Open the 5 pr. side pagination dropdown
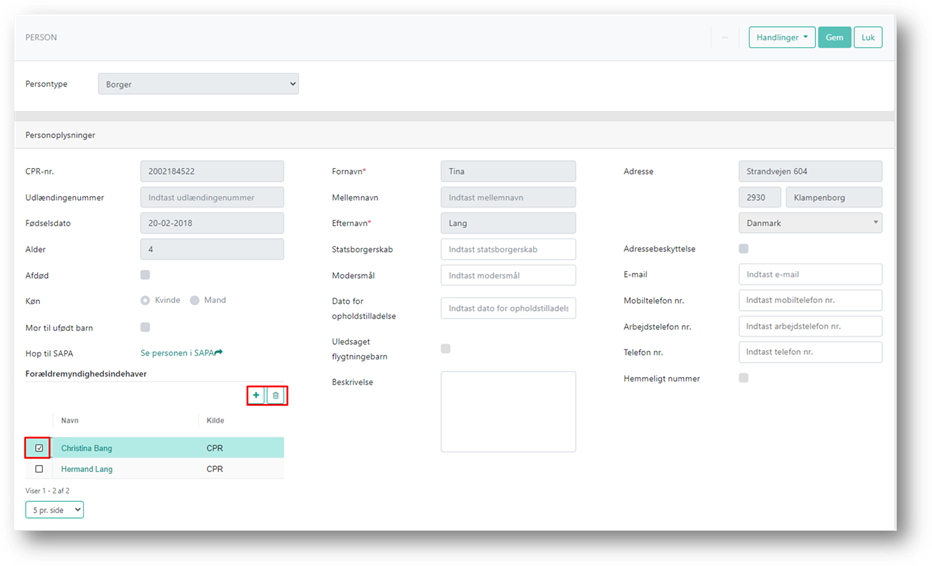 click(55, 510)
